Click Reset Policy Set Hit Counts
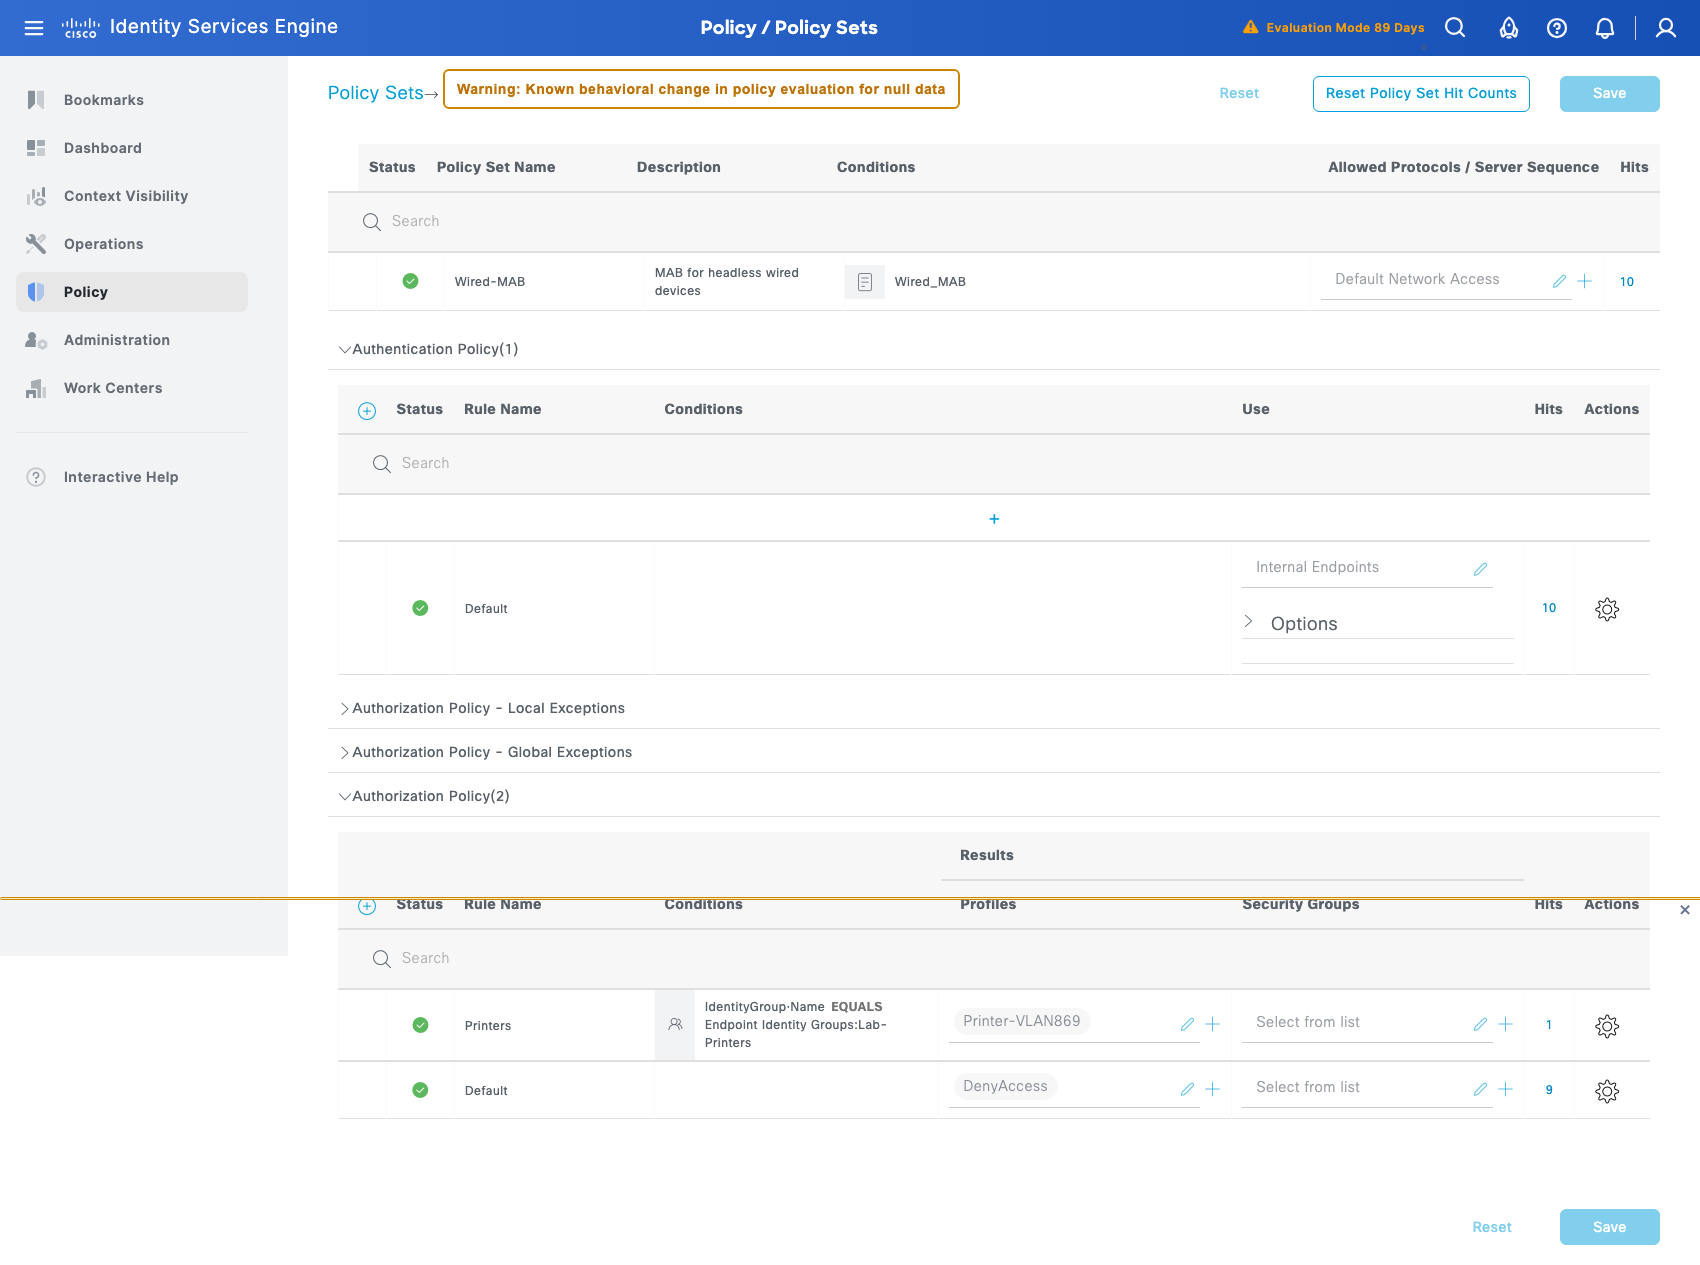 (x=1421, y=94)
